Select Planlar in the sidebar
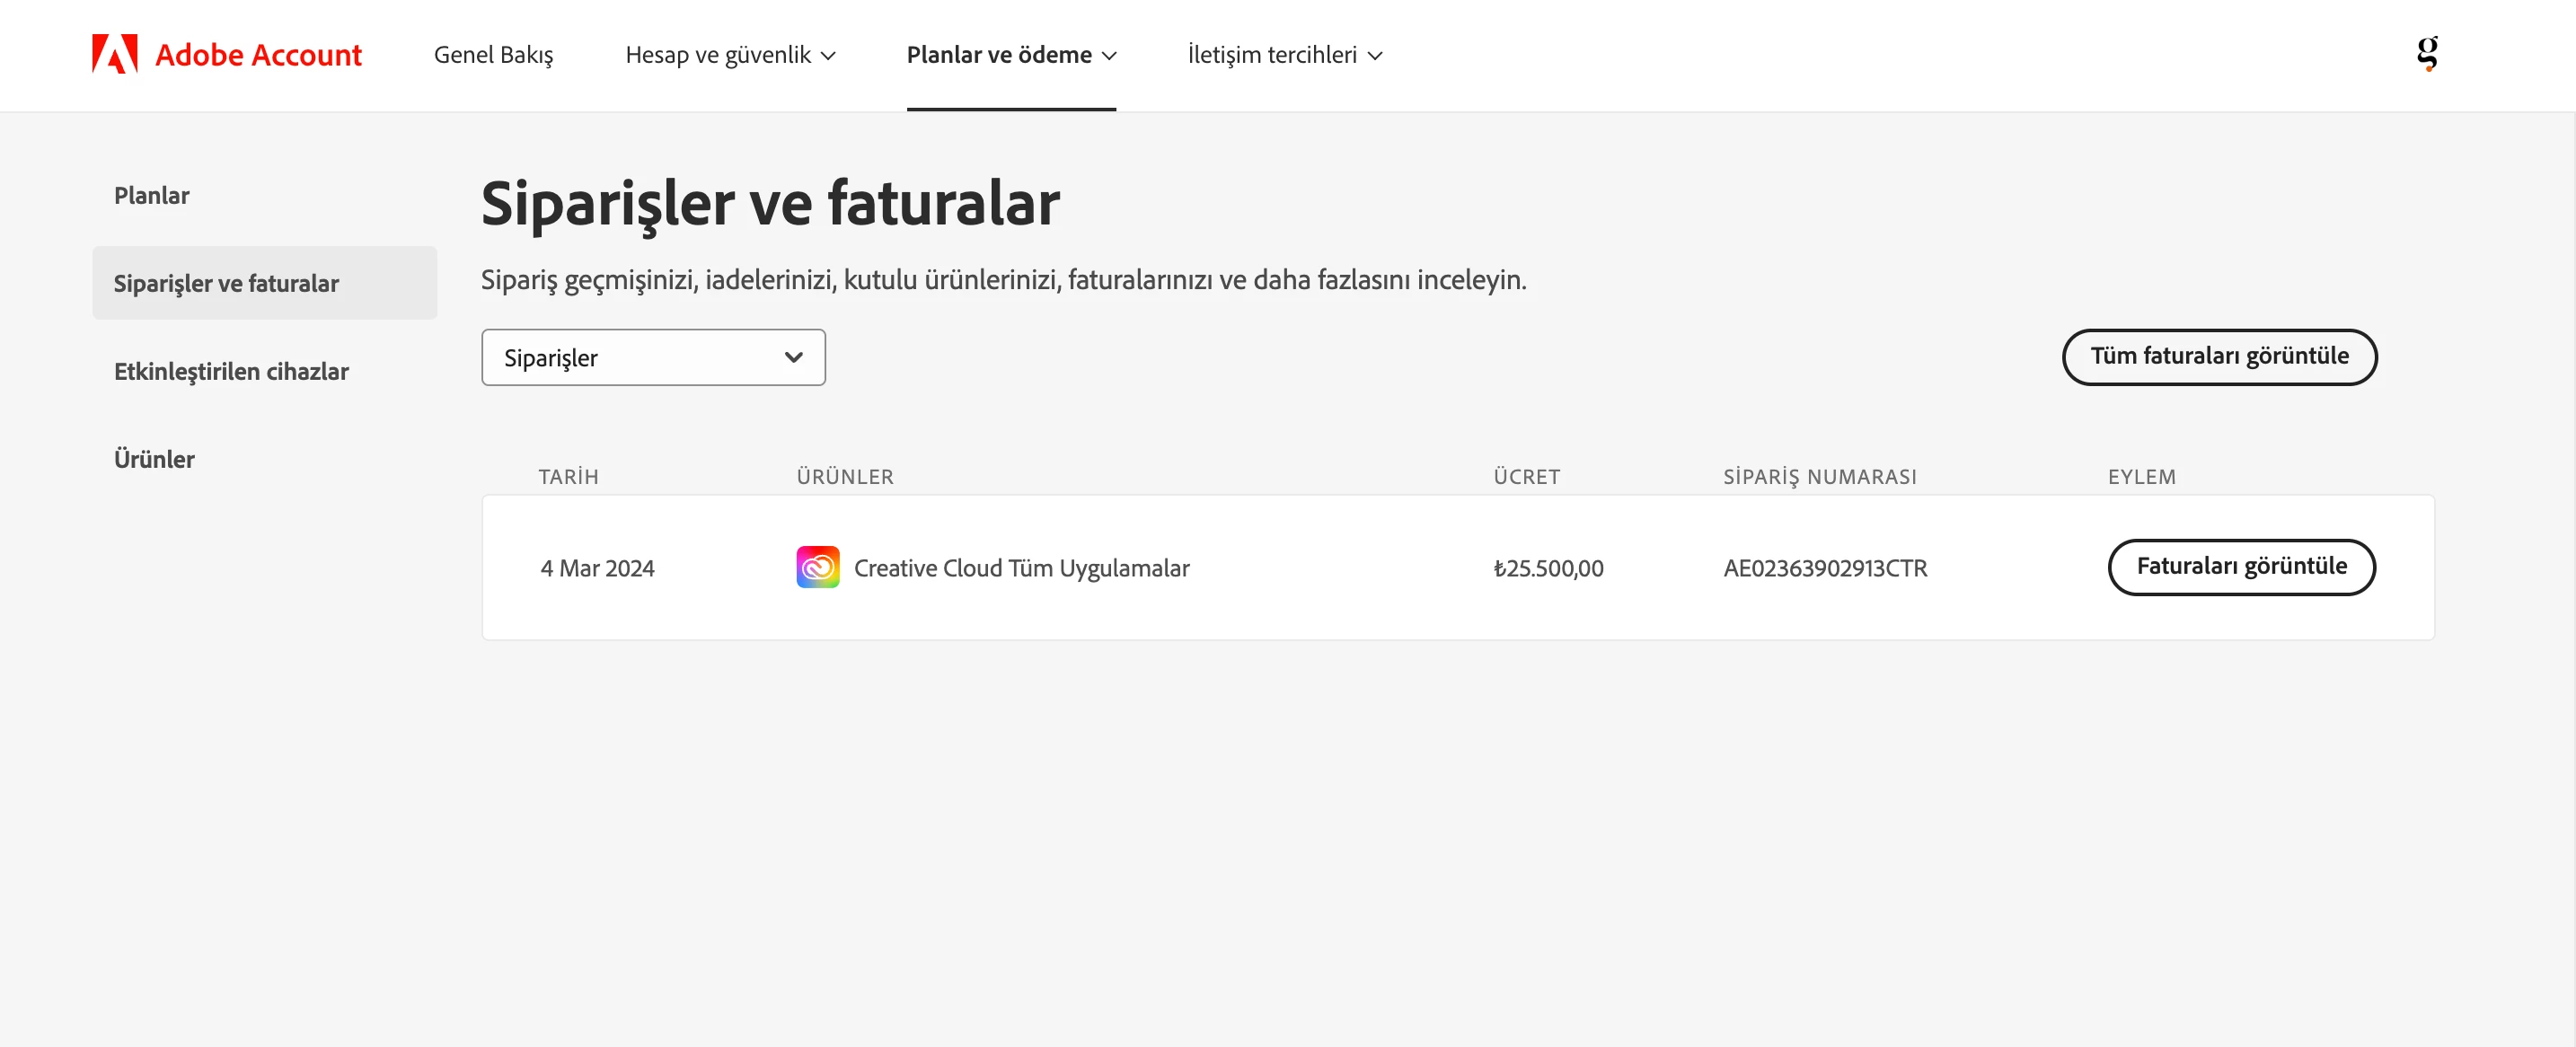Screen dimensions: 2576x1047 point(151,195)
